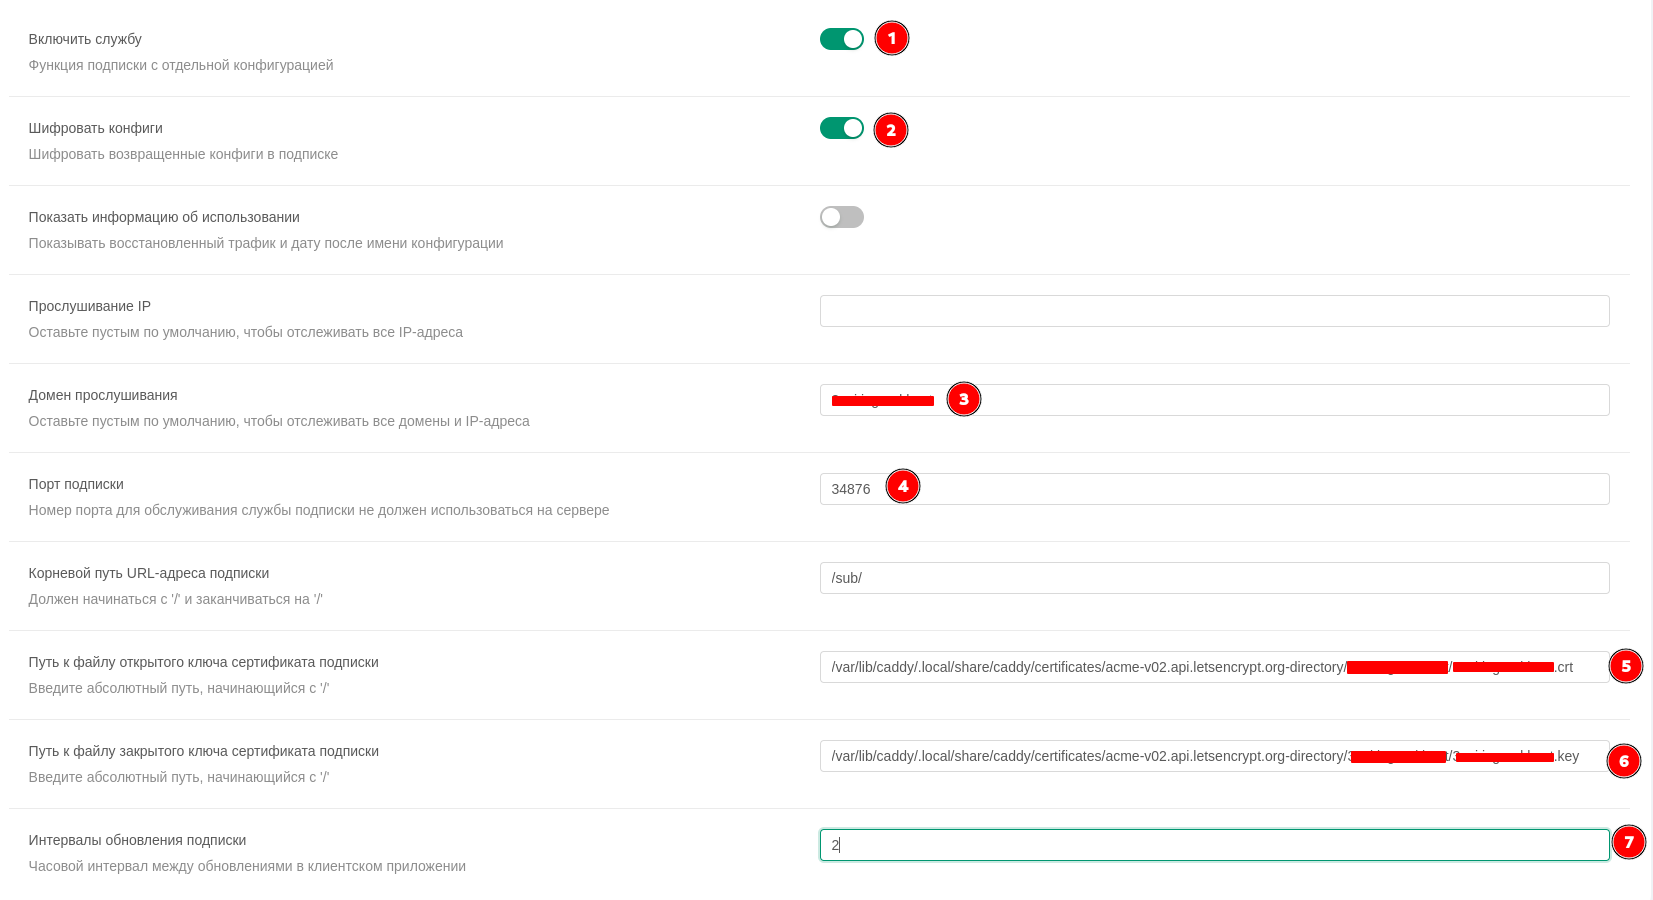Click the red circle badge 4
Screen dimensions: 1653x900
click(x=902, y=486)
